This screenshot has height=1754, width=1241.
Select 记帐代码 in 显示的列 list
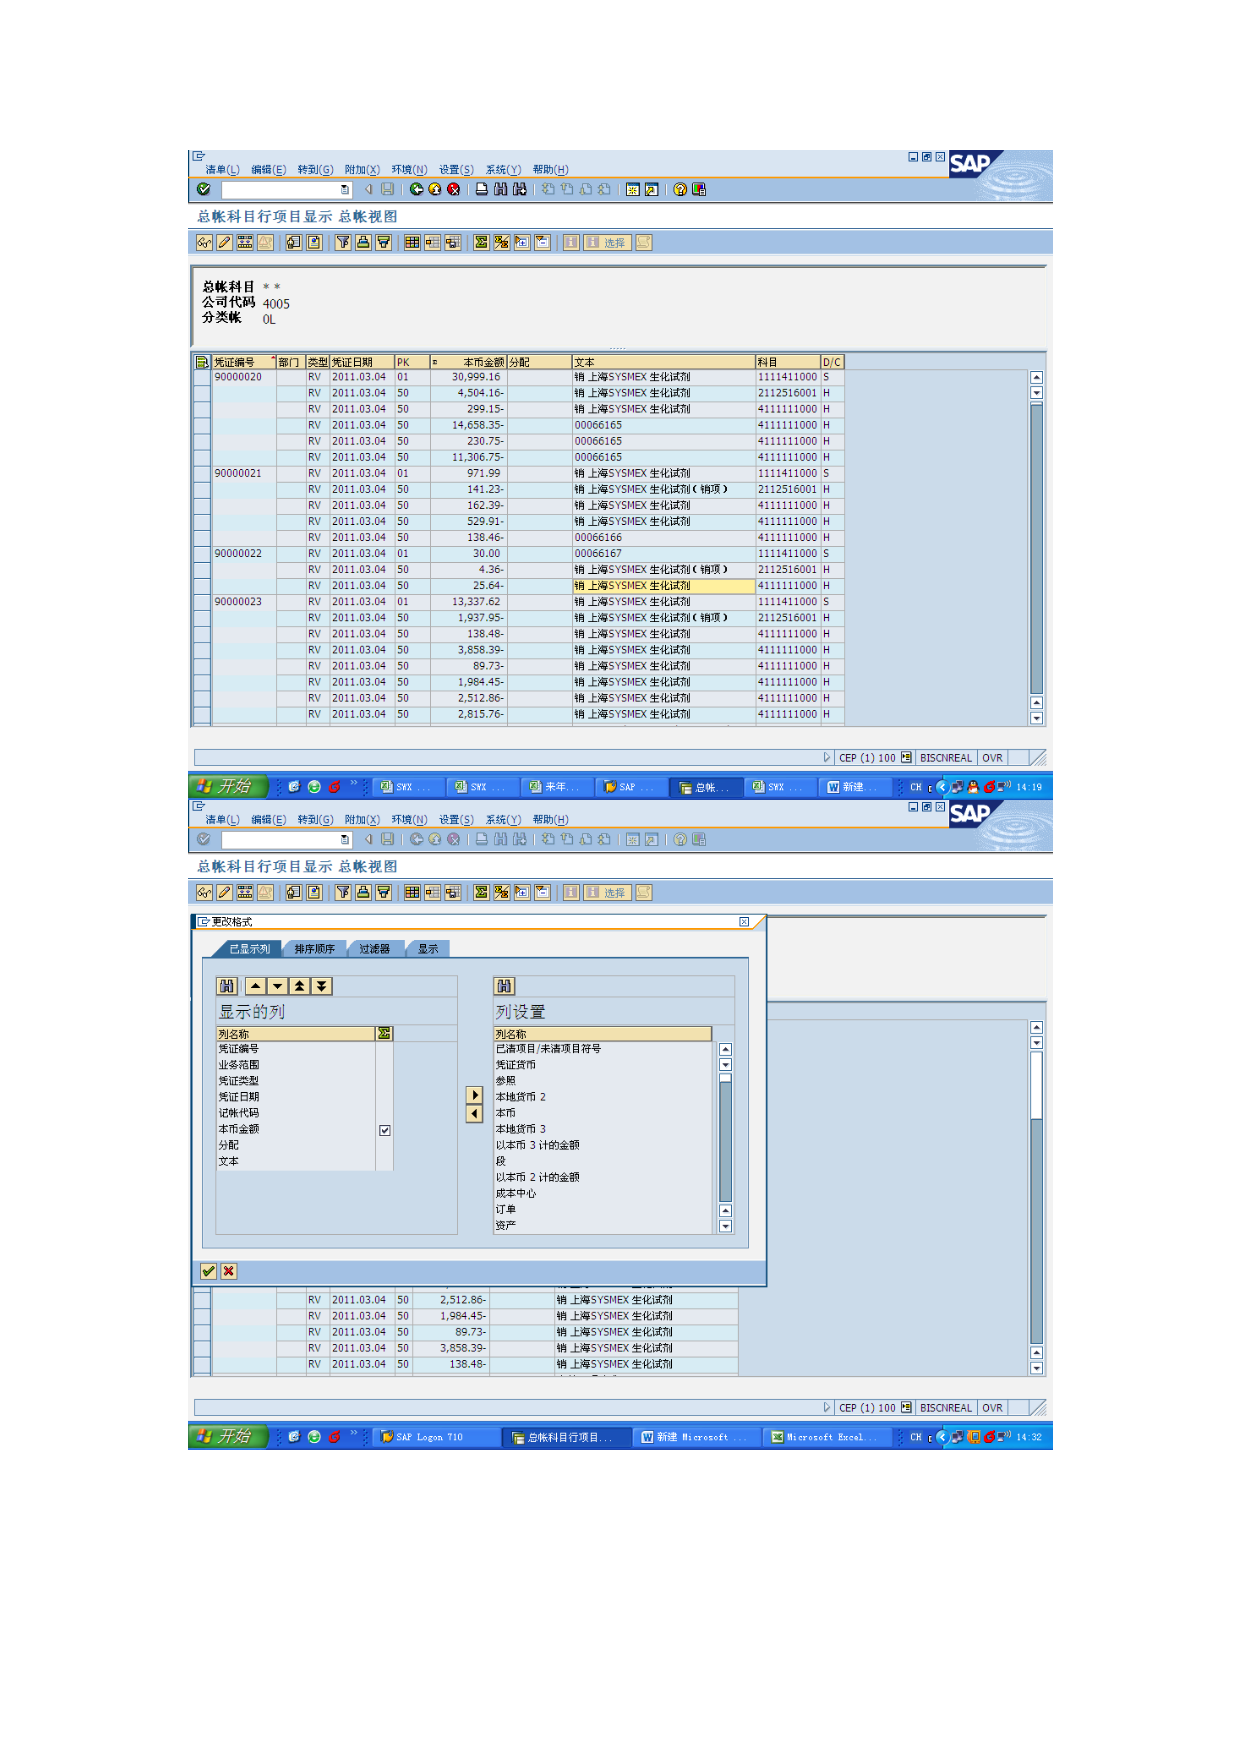(x=296, y=1113)
